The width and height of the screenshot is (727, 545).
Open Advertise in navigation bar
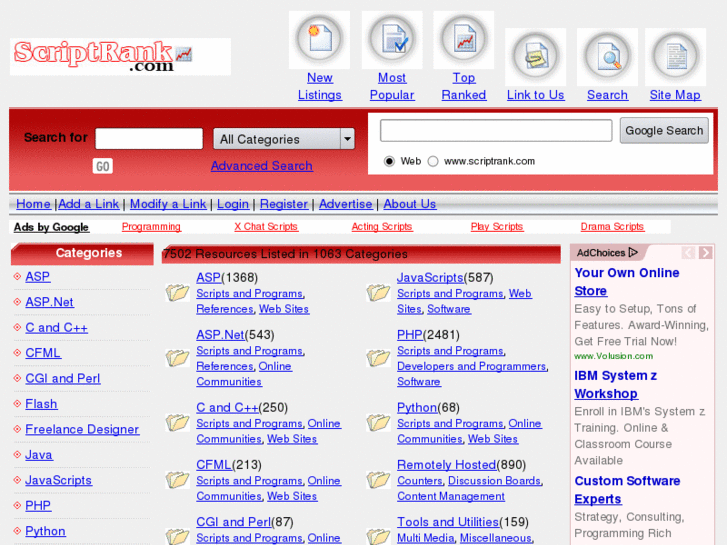[x=345, y=204]
